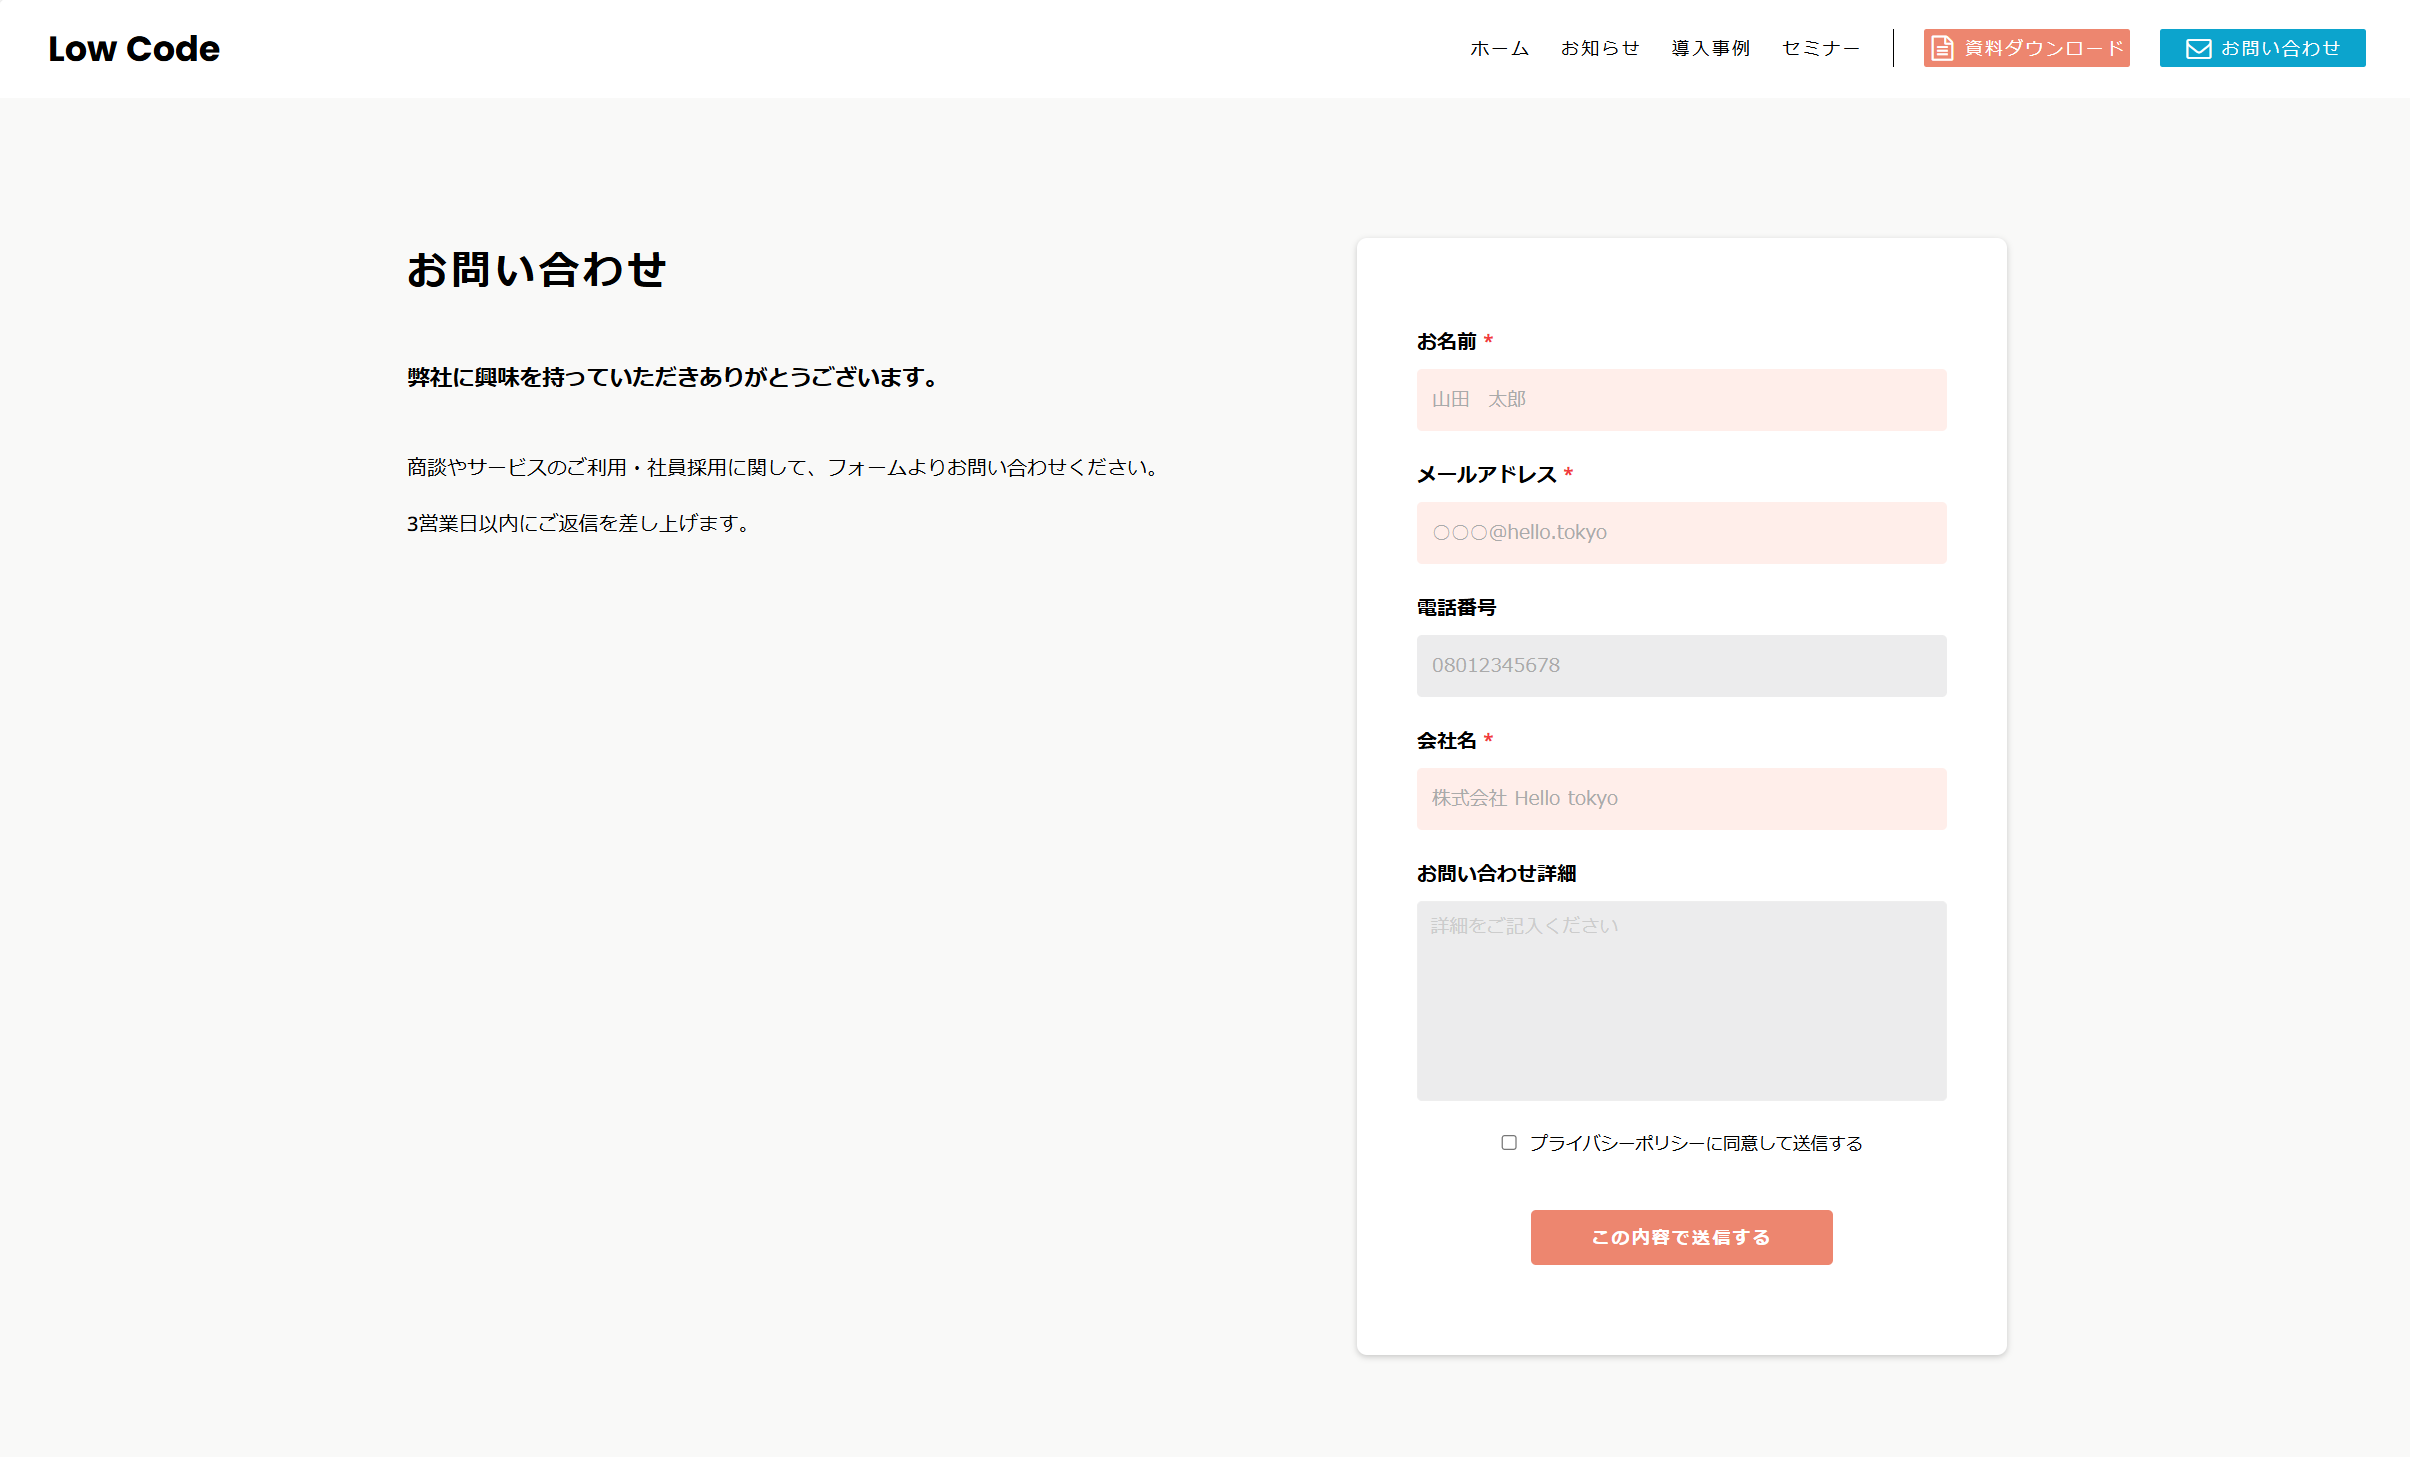Click the お問い合わせ詳細 text area
This screenshot has height=1457, width=2410.
pos(1680,1000)
